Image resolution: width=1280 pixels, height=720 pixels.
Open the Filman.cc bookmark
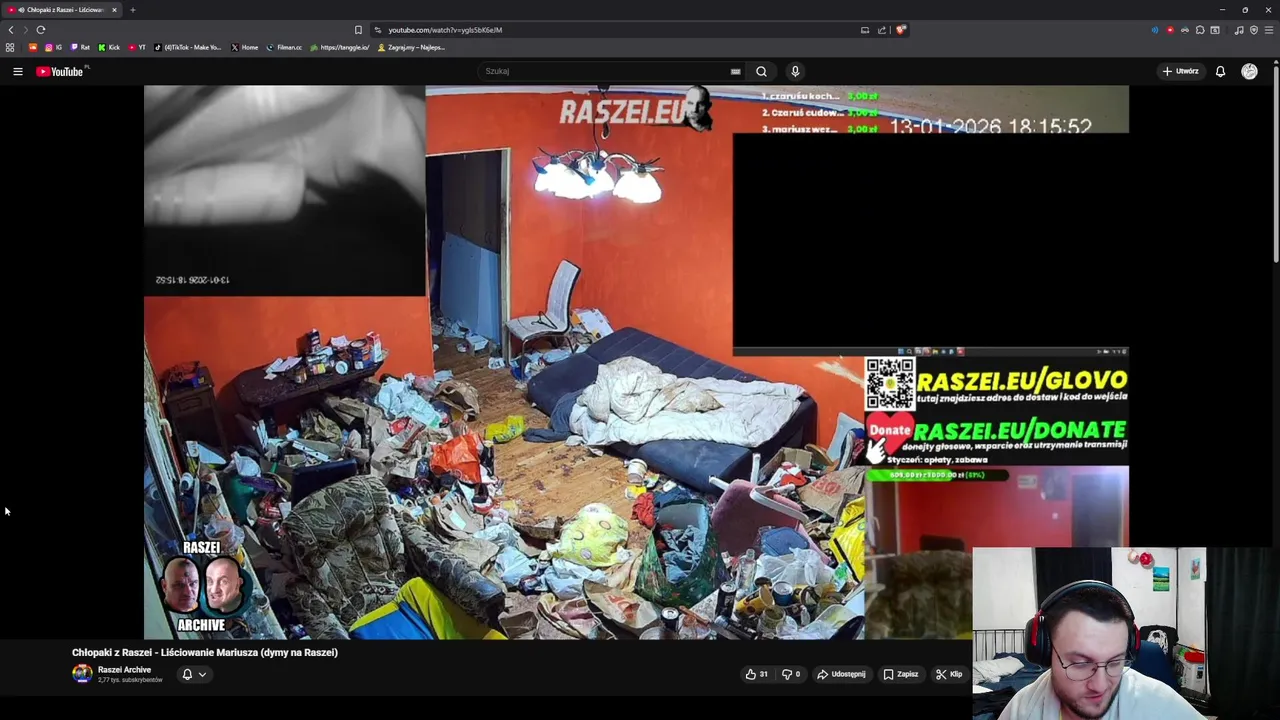[284, 47]
